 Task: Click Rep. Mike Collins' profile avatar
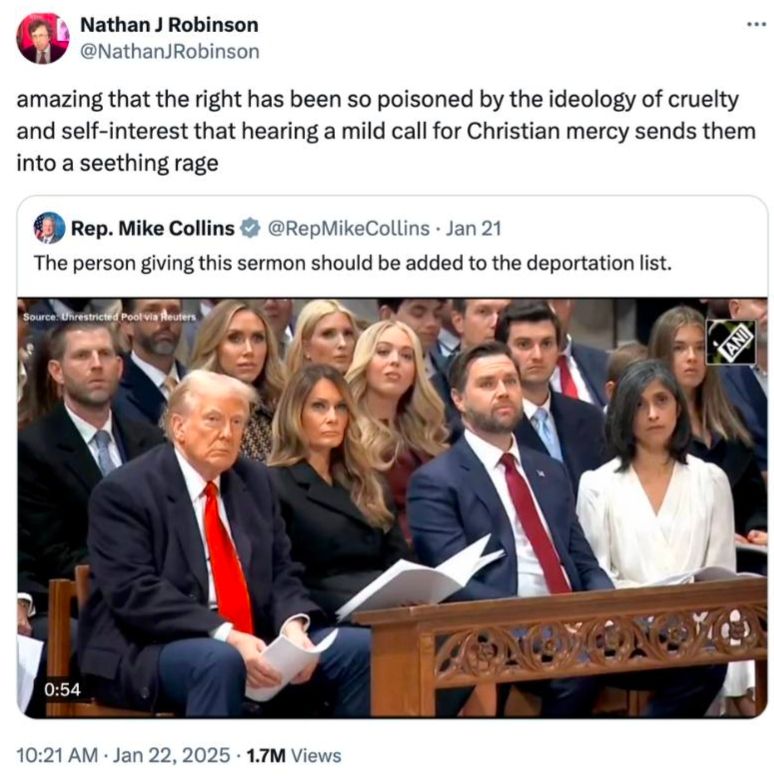(49, 228)
